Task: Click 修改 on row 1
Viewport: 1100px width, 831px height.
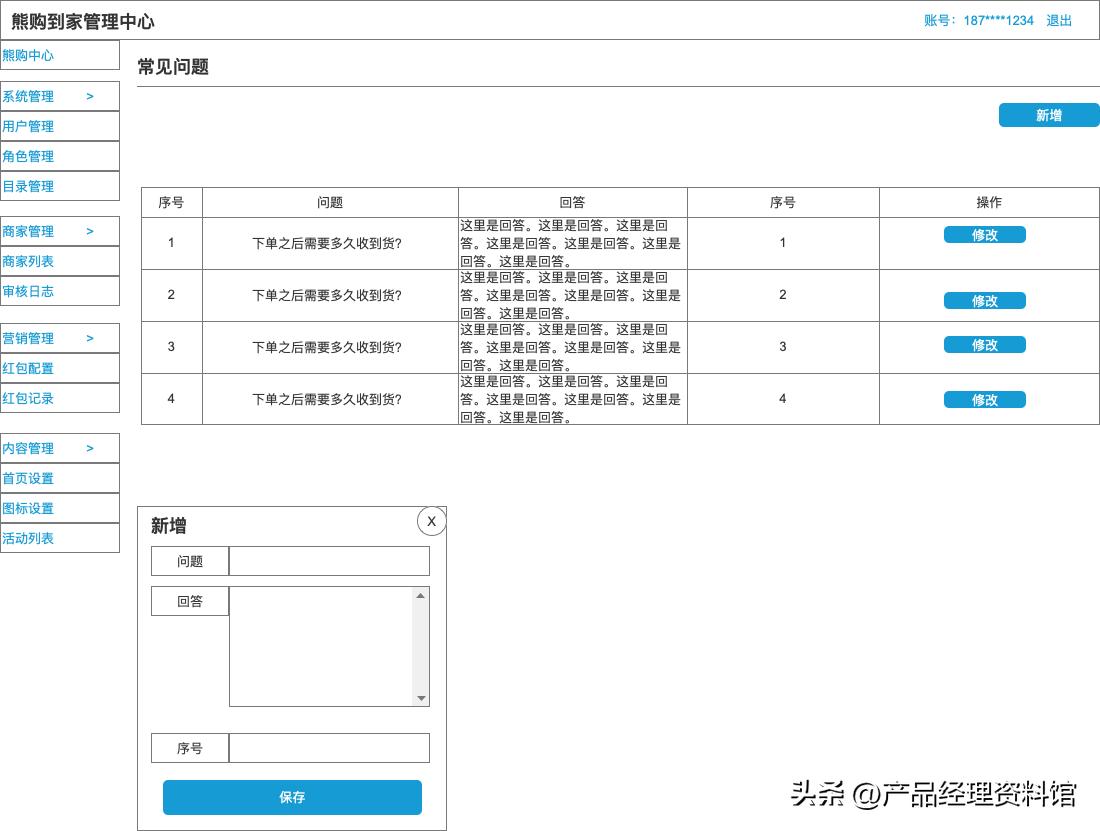Action: coord(984,234)
